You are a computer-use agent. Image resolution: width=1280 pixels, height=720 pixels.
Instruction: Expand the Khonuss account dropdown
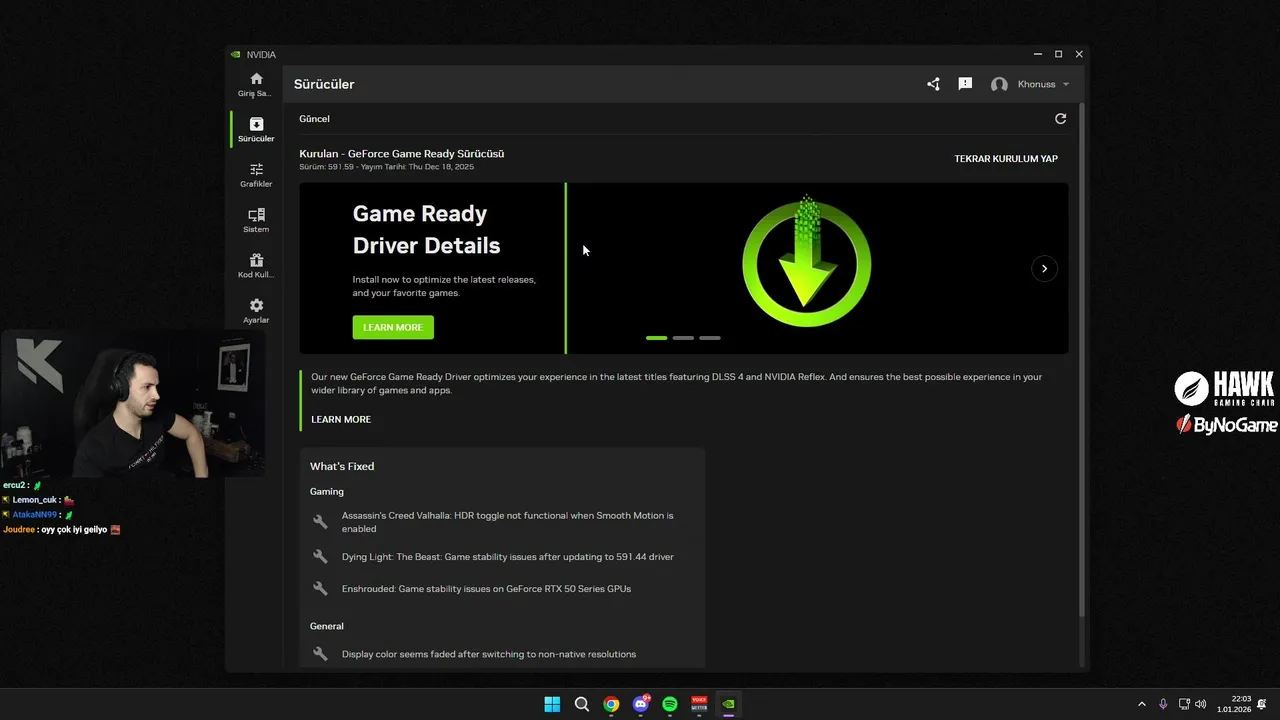(1066, 84)
